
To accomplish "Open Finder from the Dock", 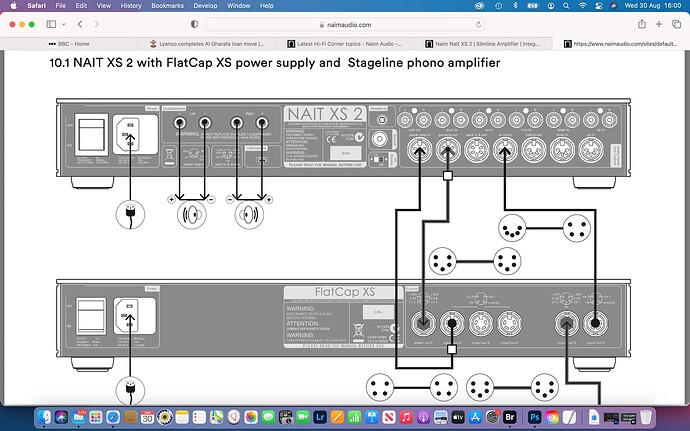I will tap(44, 416).
